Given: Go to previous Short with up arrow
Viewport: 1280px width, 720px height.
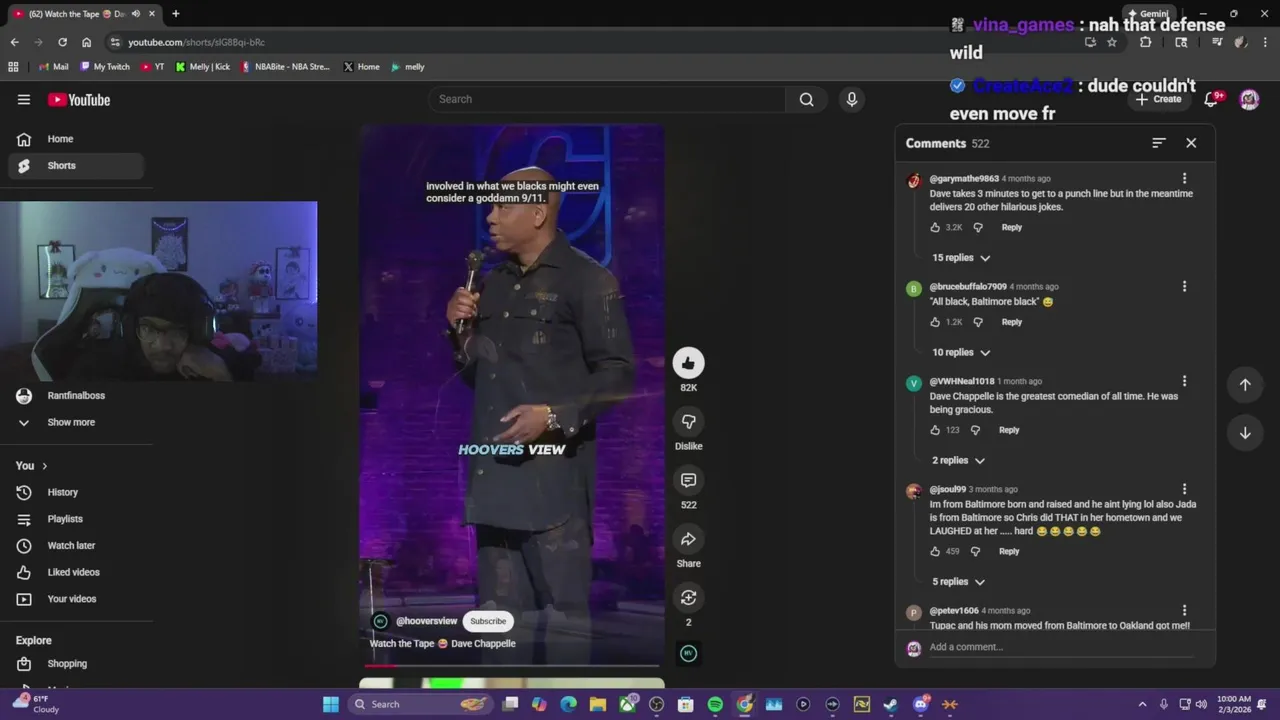Looking at the screenshot, I should point(1245,385).
